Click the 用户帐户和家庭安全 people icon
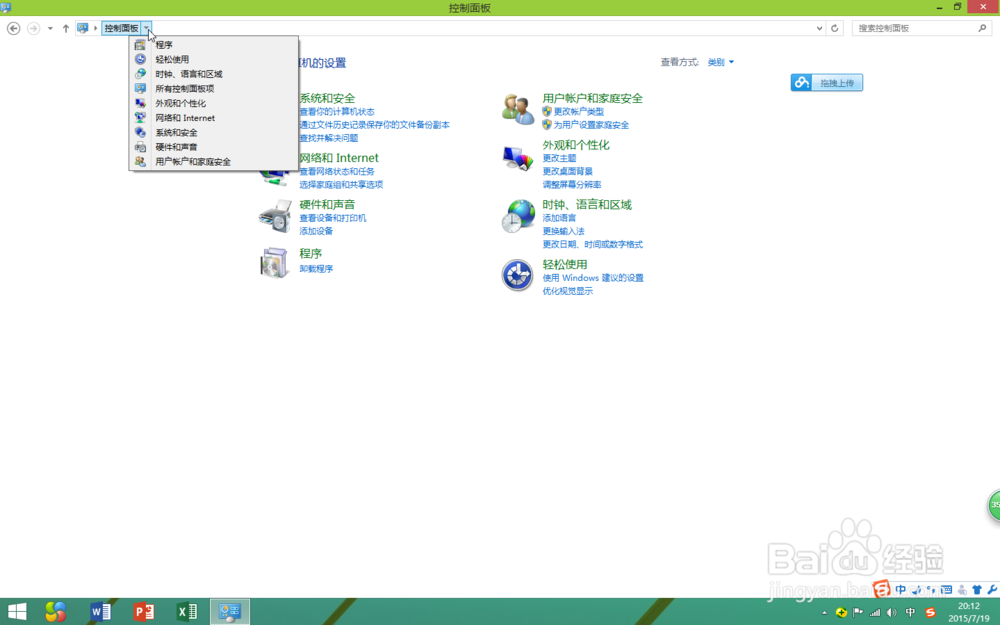Screen dimensions: 1000x625 (x=516, y=110)
